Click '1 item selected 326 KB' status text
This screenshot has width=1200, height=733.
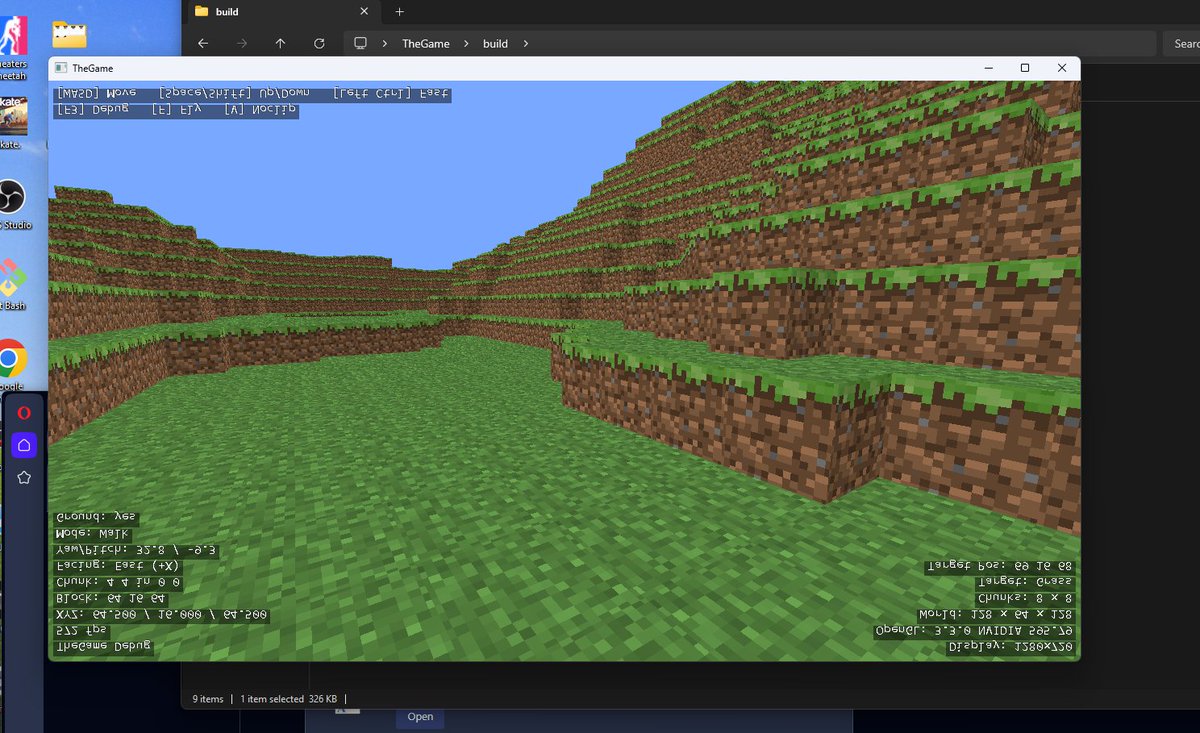288,699
